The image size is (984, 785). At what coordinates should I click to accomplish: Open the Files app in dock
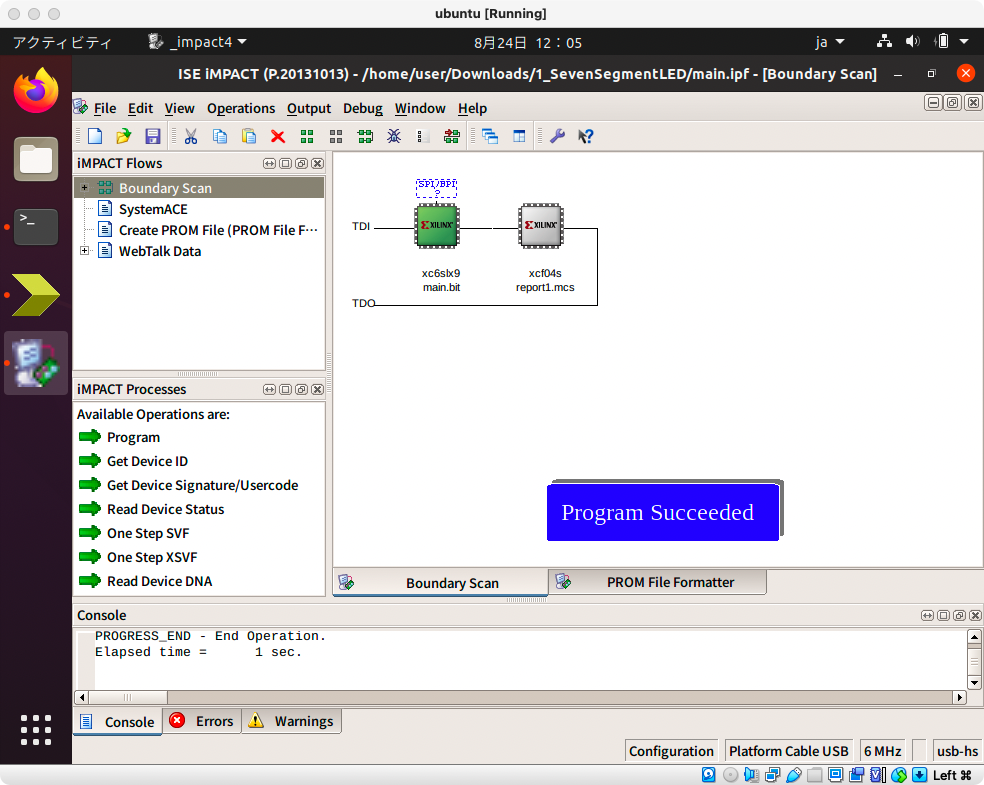36,159
